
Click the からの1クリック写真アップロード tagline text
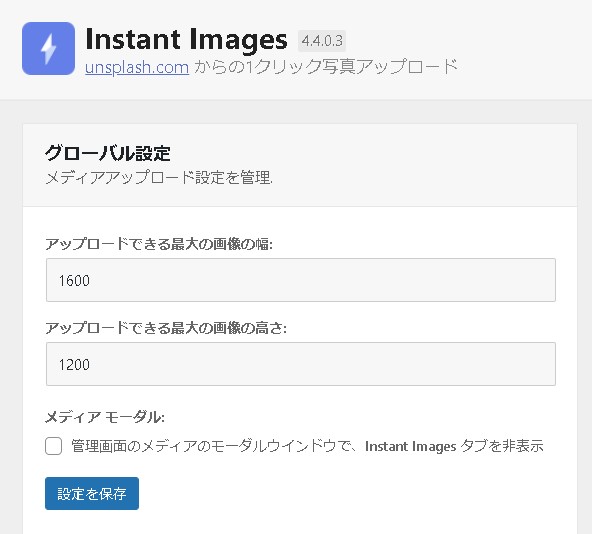pyautogui.click(x=326, y=66)
